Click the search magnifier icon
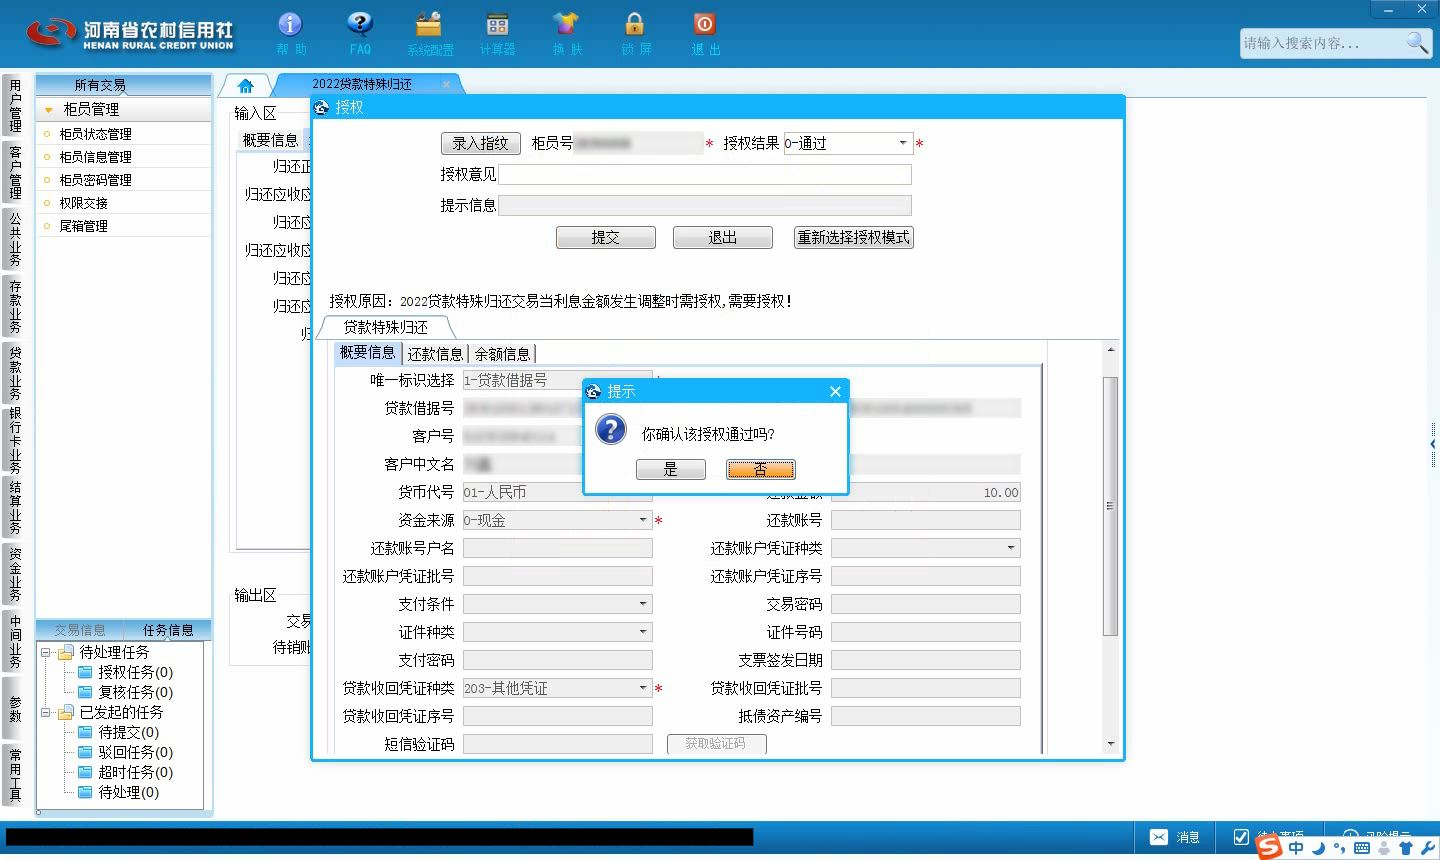Image resolution: width=1440 pixels, height=860 pixels. coord(1417,43)
